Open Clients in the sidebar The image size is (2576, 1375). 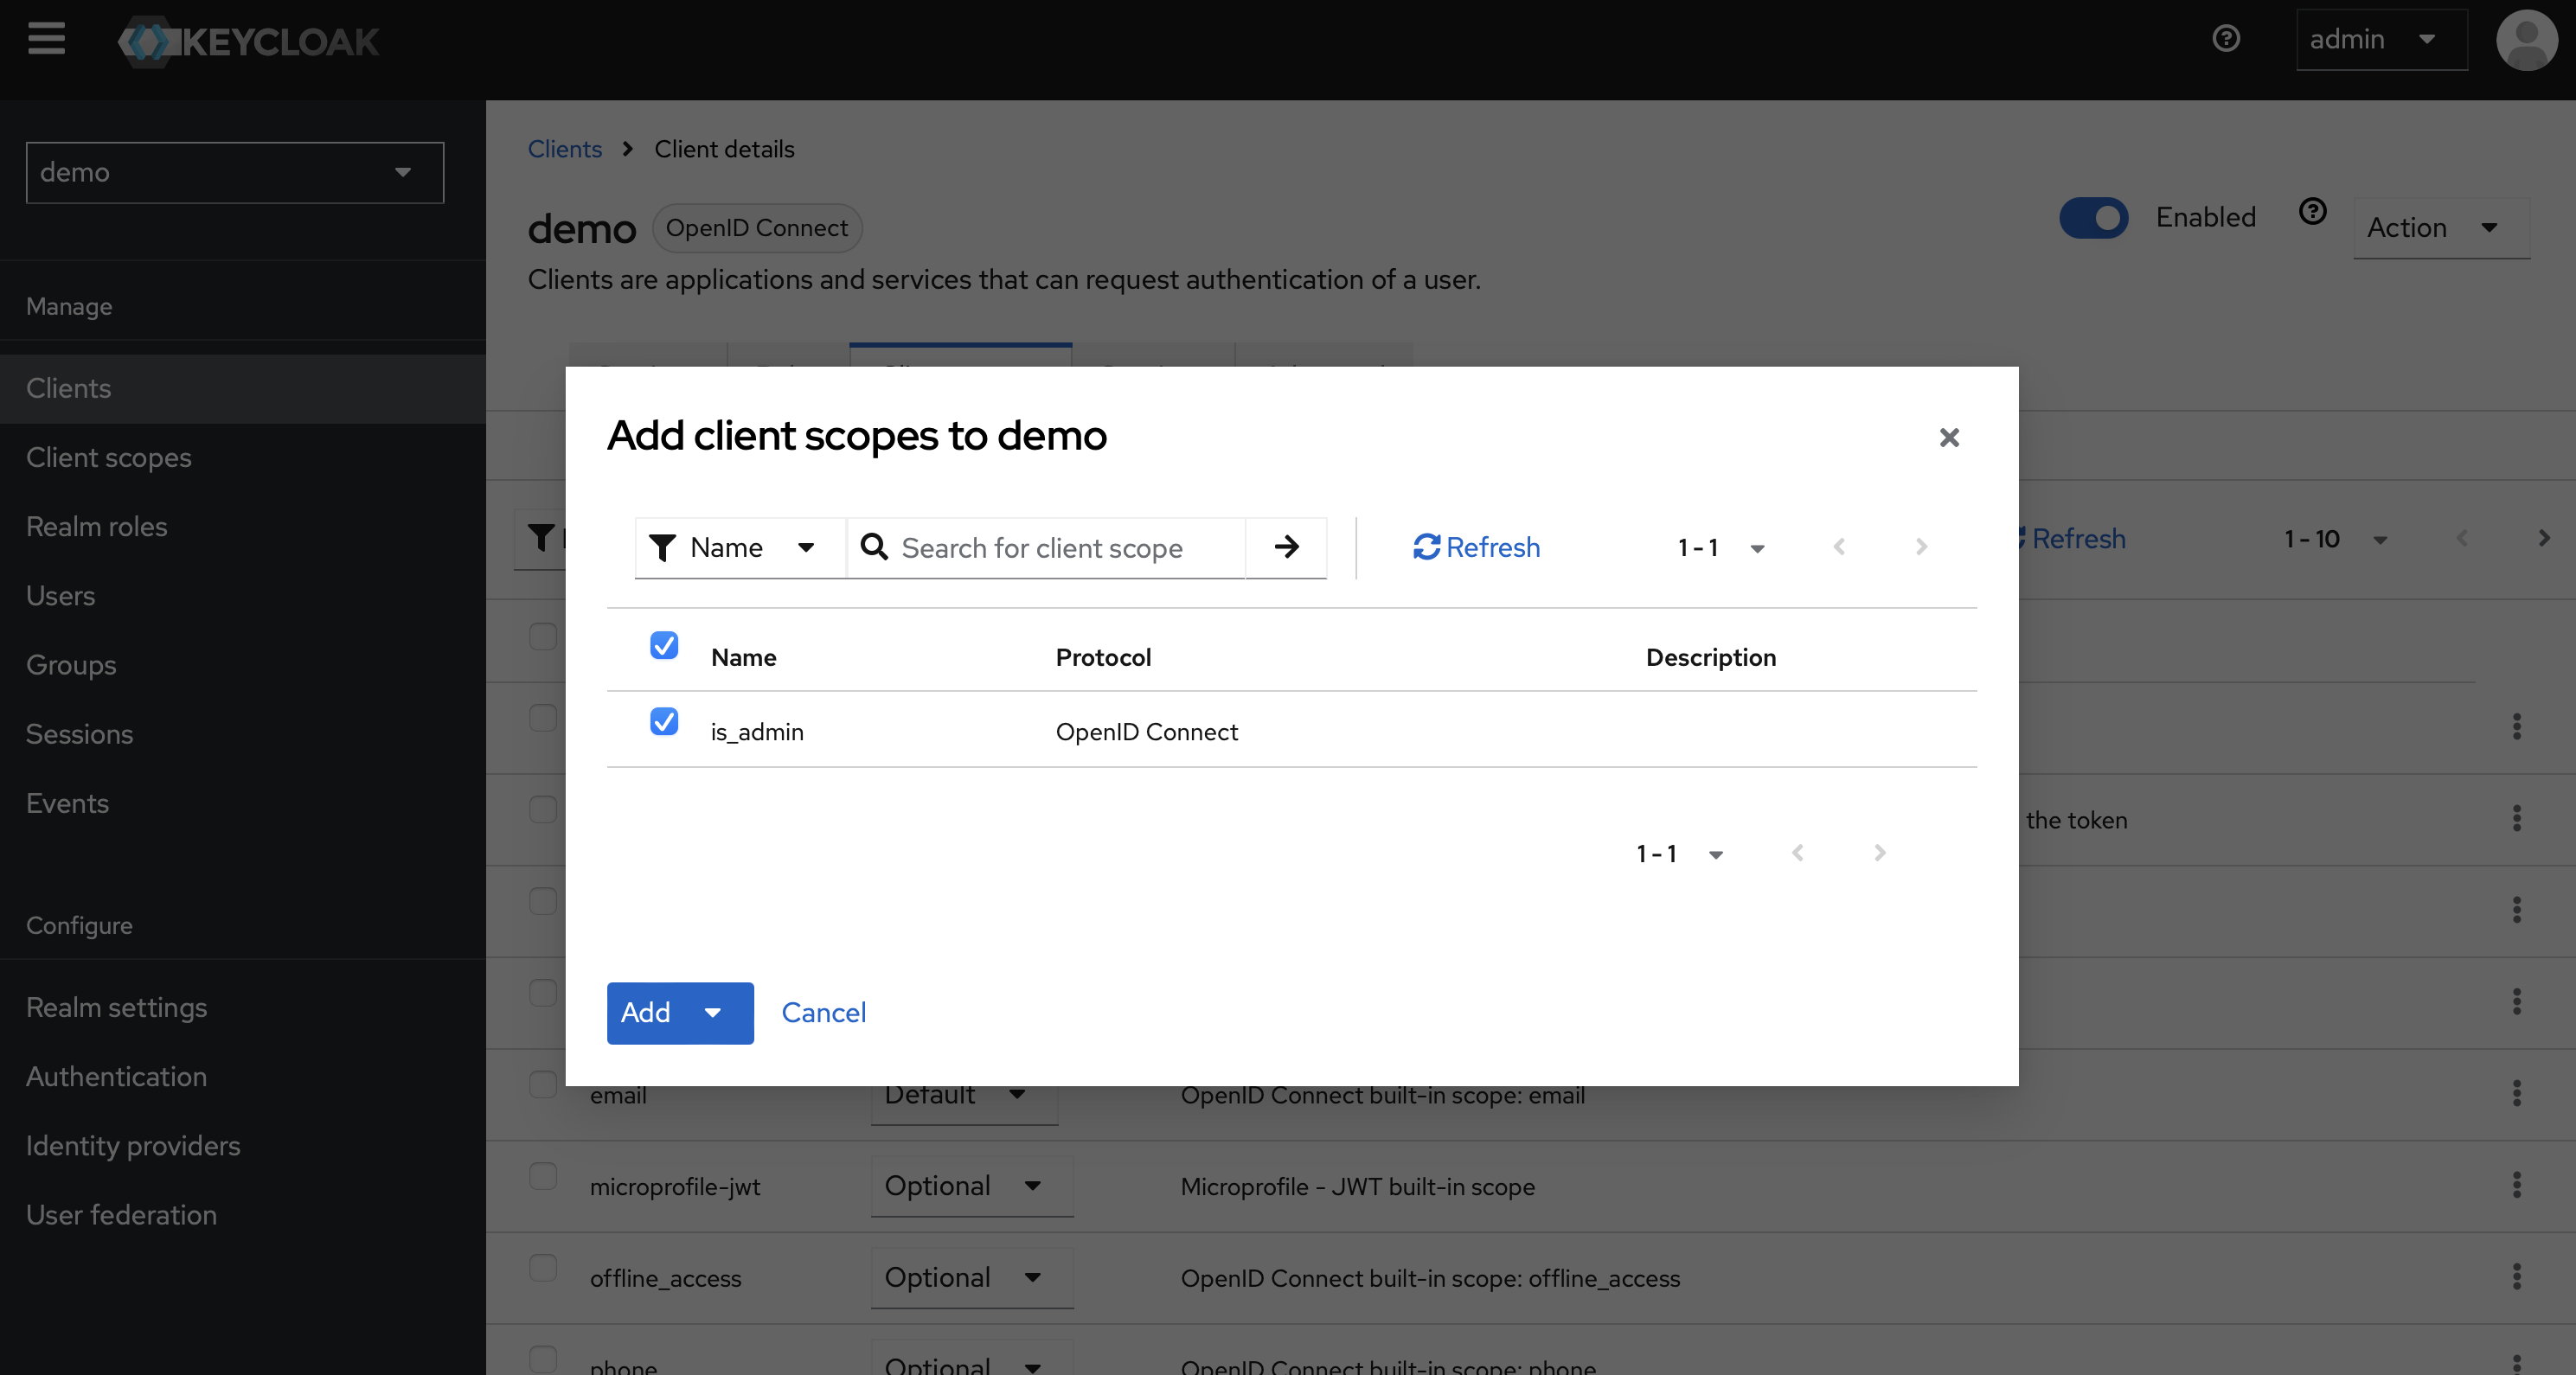click(243, 388)
